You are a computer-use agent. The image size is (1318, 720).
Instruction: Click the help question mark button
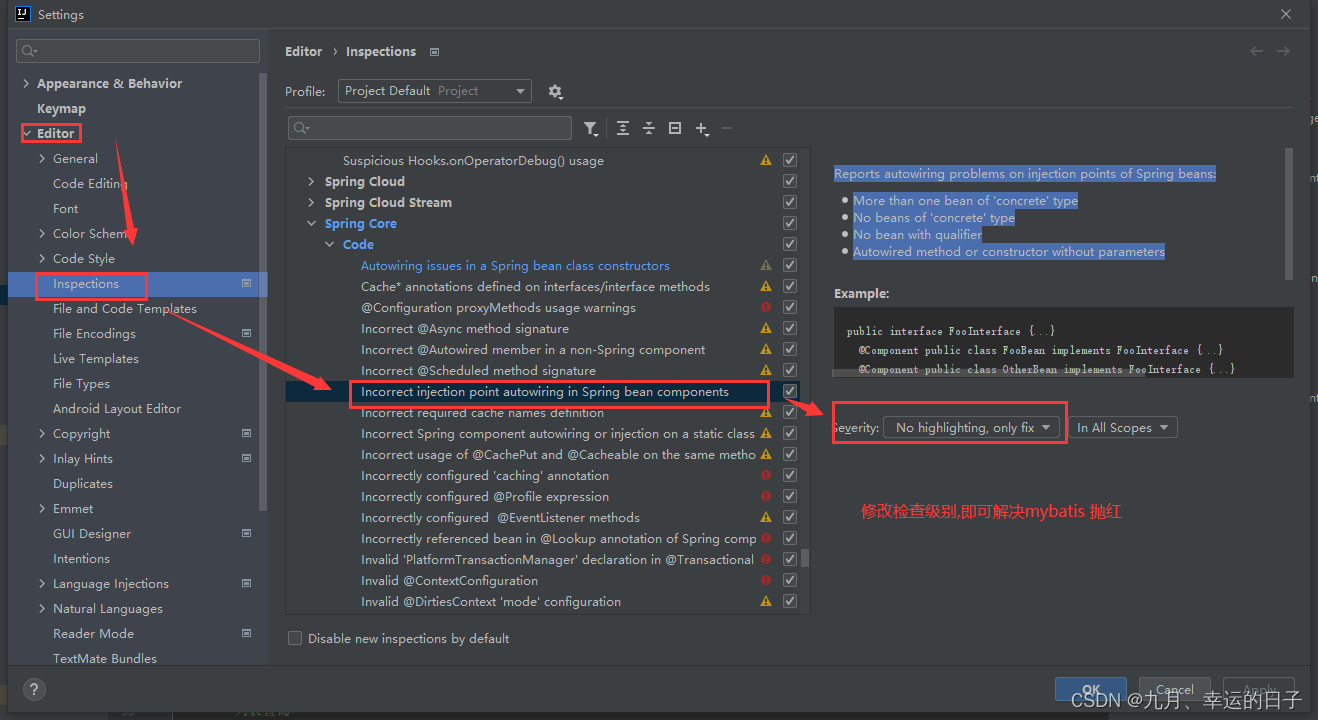point(34,689)
